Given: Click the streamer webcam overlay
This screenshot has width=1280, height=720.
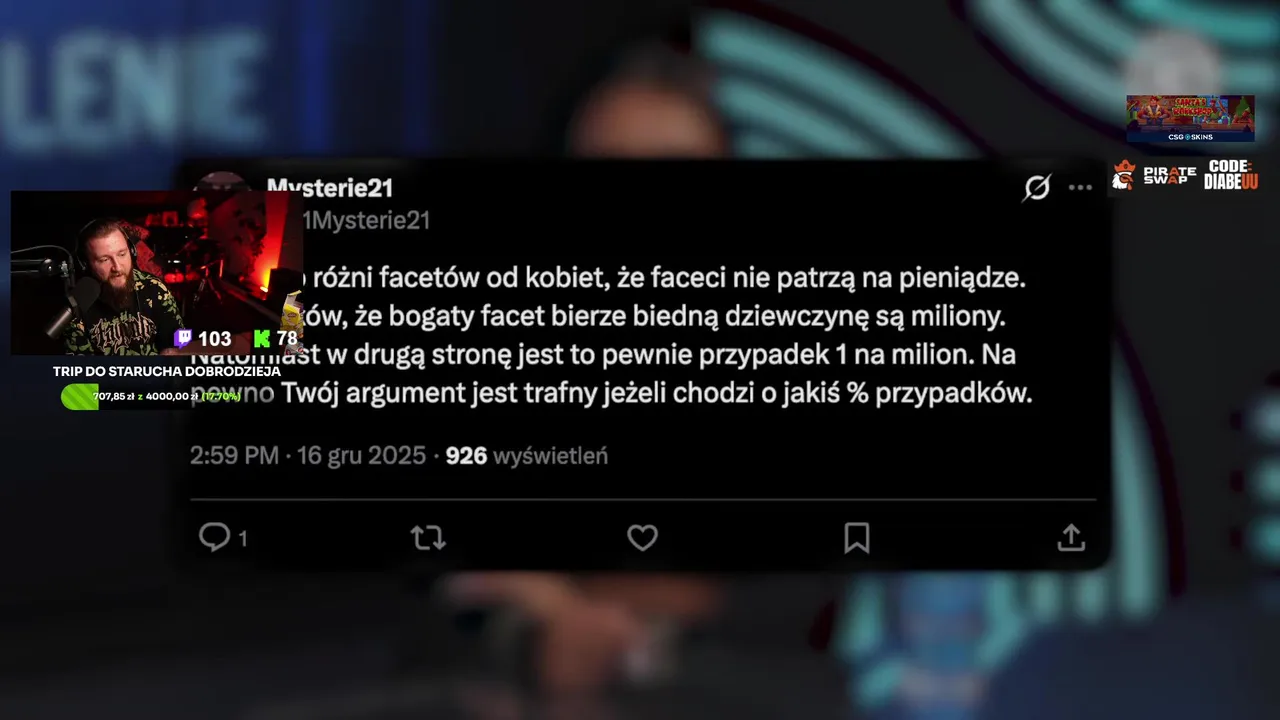Looking at the screenshot, I should tap(156, 273).
